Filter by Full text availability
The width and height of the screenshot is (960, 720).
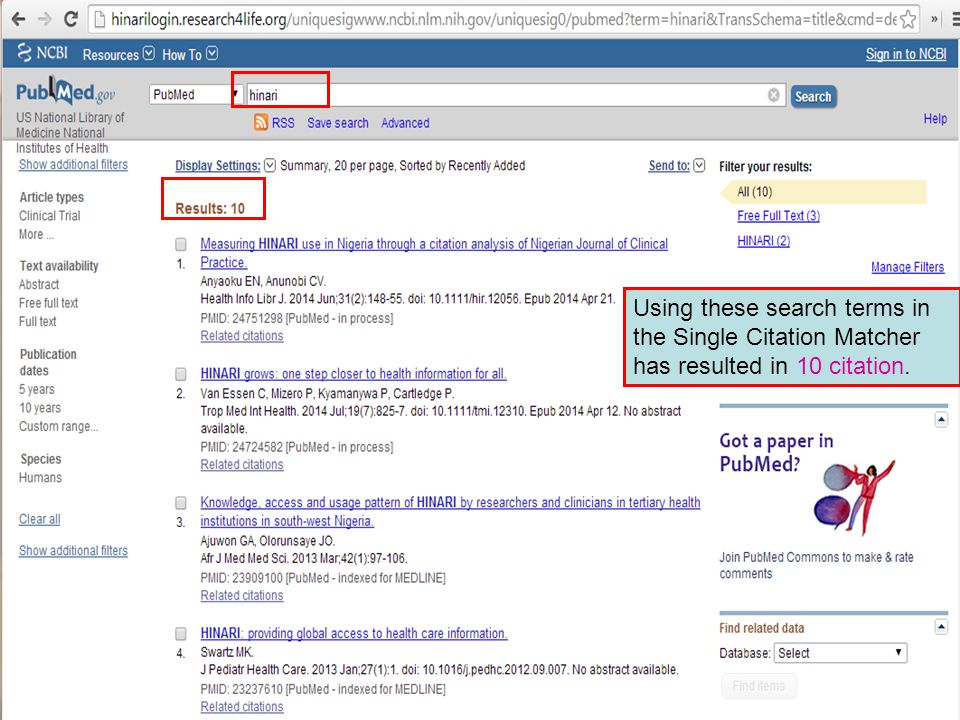(37, 321)
